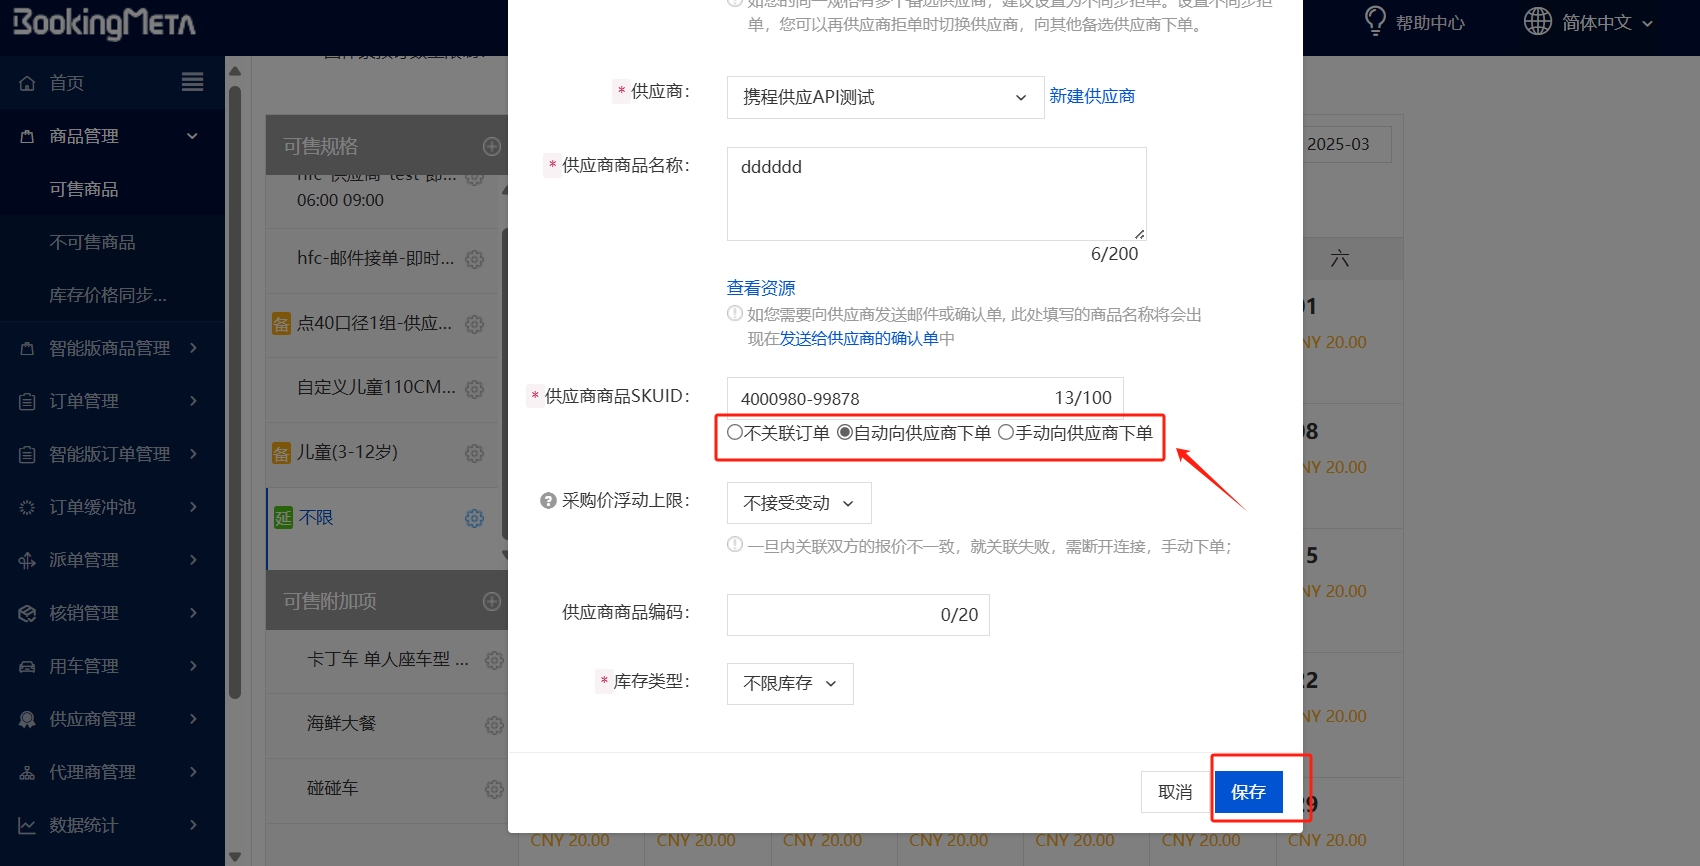Open the 供应商 dropdown showing 携程供应API测试
The height and width of the screenshot is (866, 1700).
pos(884,97)
